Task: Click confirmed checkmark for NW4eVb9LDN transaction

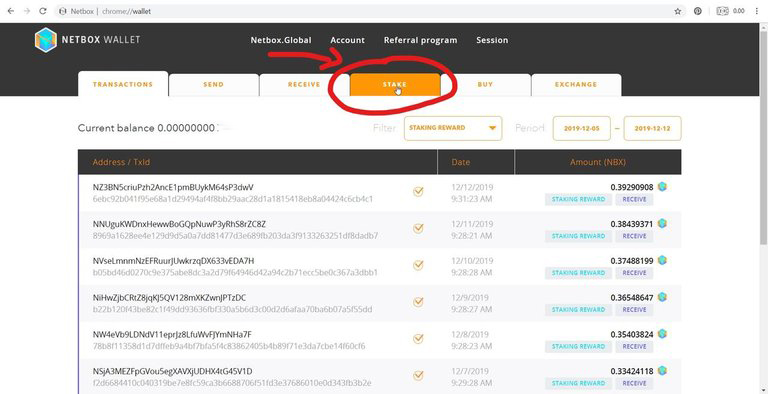Action: point(418,339)
